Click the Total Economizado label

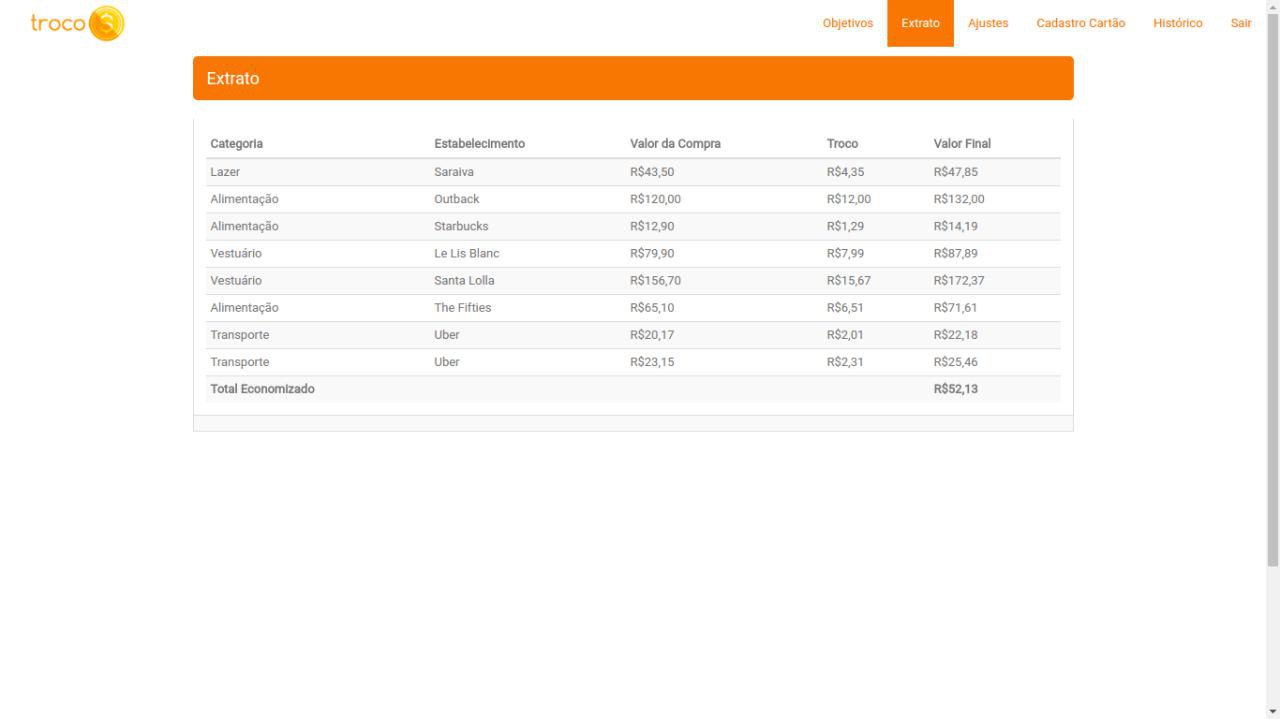point(262,389)
